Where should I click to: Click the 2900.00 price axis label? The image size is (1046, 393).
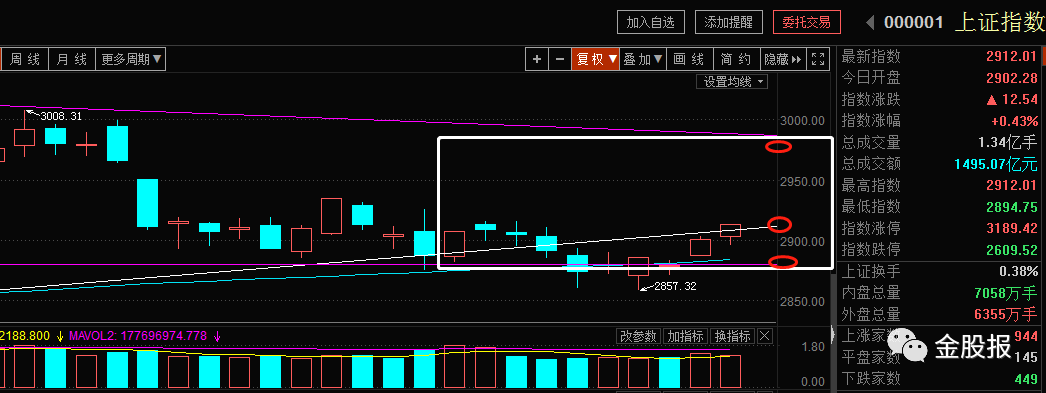coord(802,242)
